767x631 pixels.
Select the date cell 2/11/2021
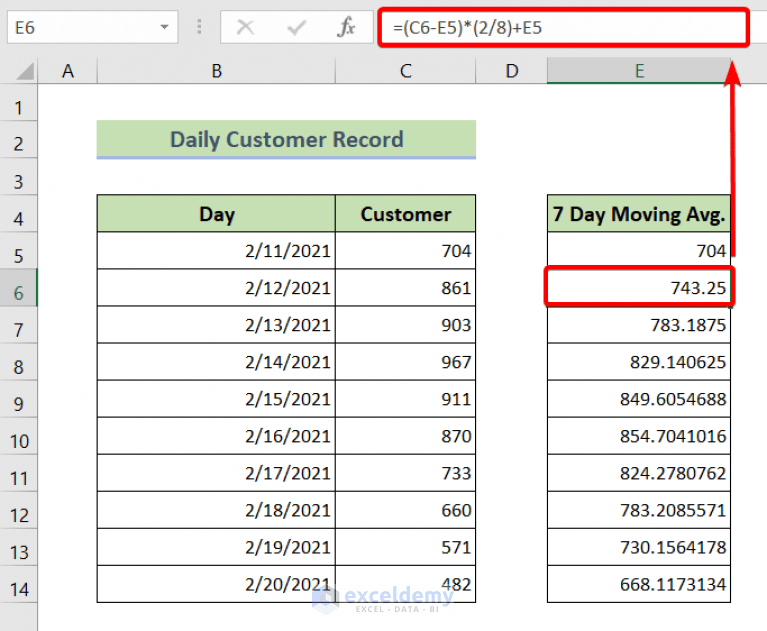point(216,251)
